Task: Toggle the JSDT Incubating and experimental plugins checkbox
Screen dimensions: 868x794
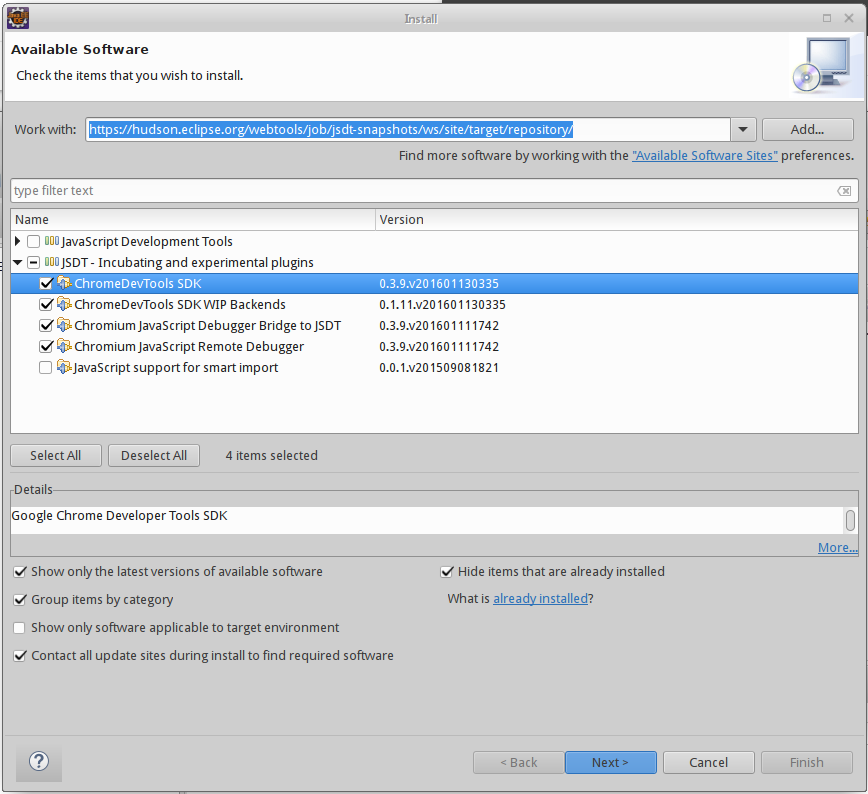Action: (33, 262)
